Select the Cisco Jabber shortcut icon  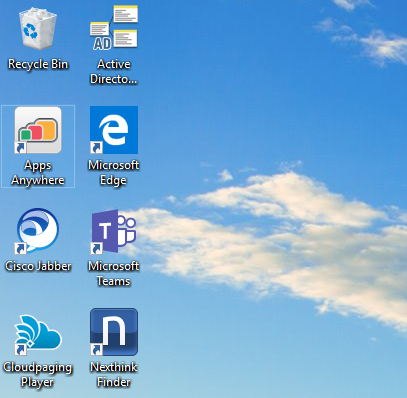pyautogui.click(x=37, y=231)
